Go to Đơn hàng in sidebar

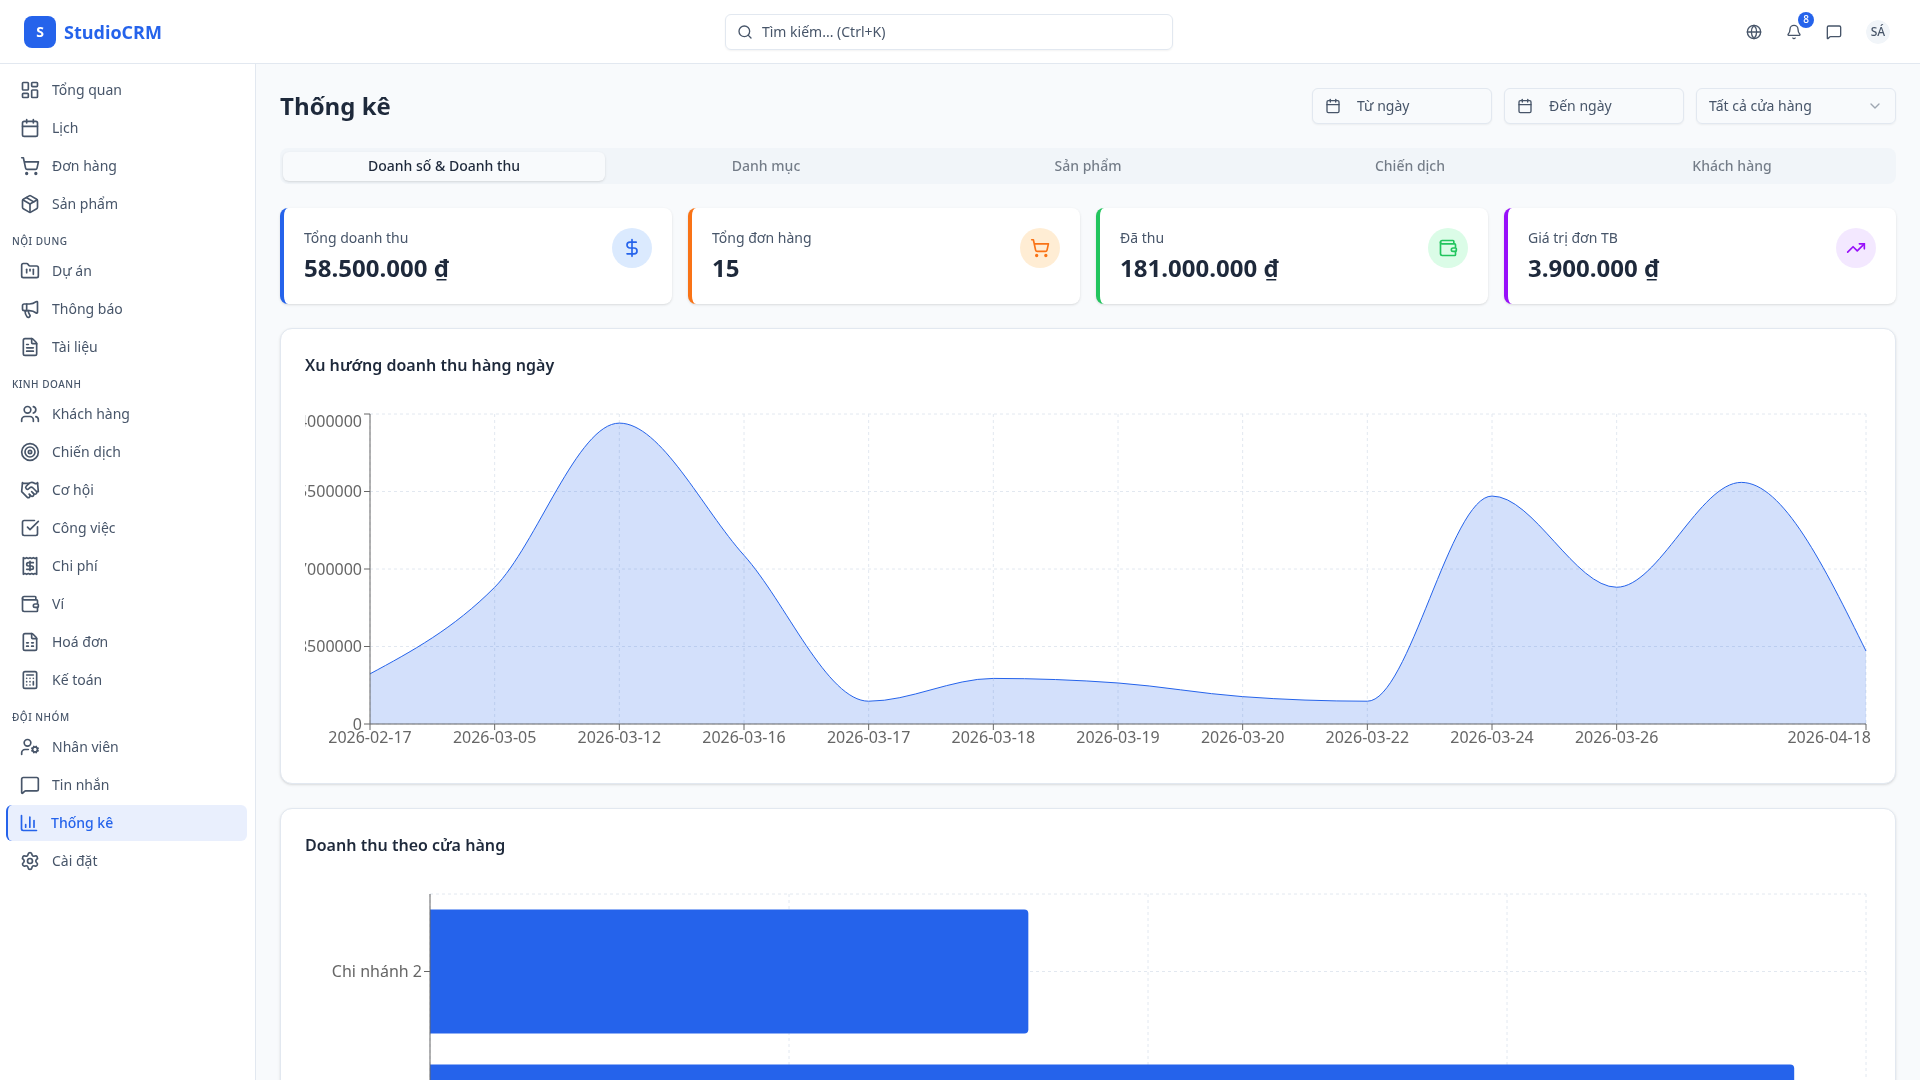84,166
